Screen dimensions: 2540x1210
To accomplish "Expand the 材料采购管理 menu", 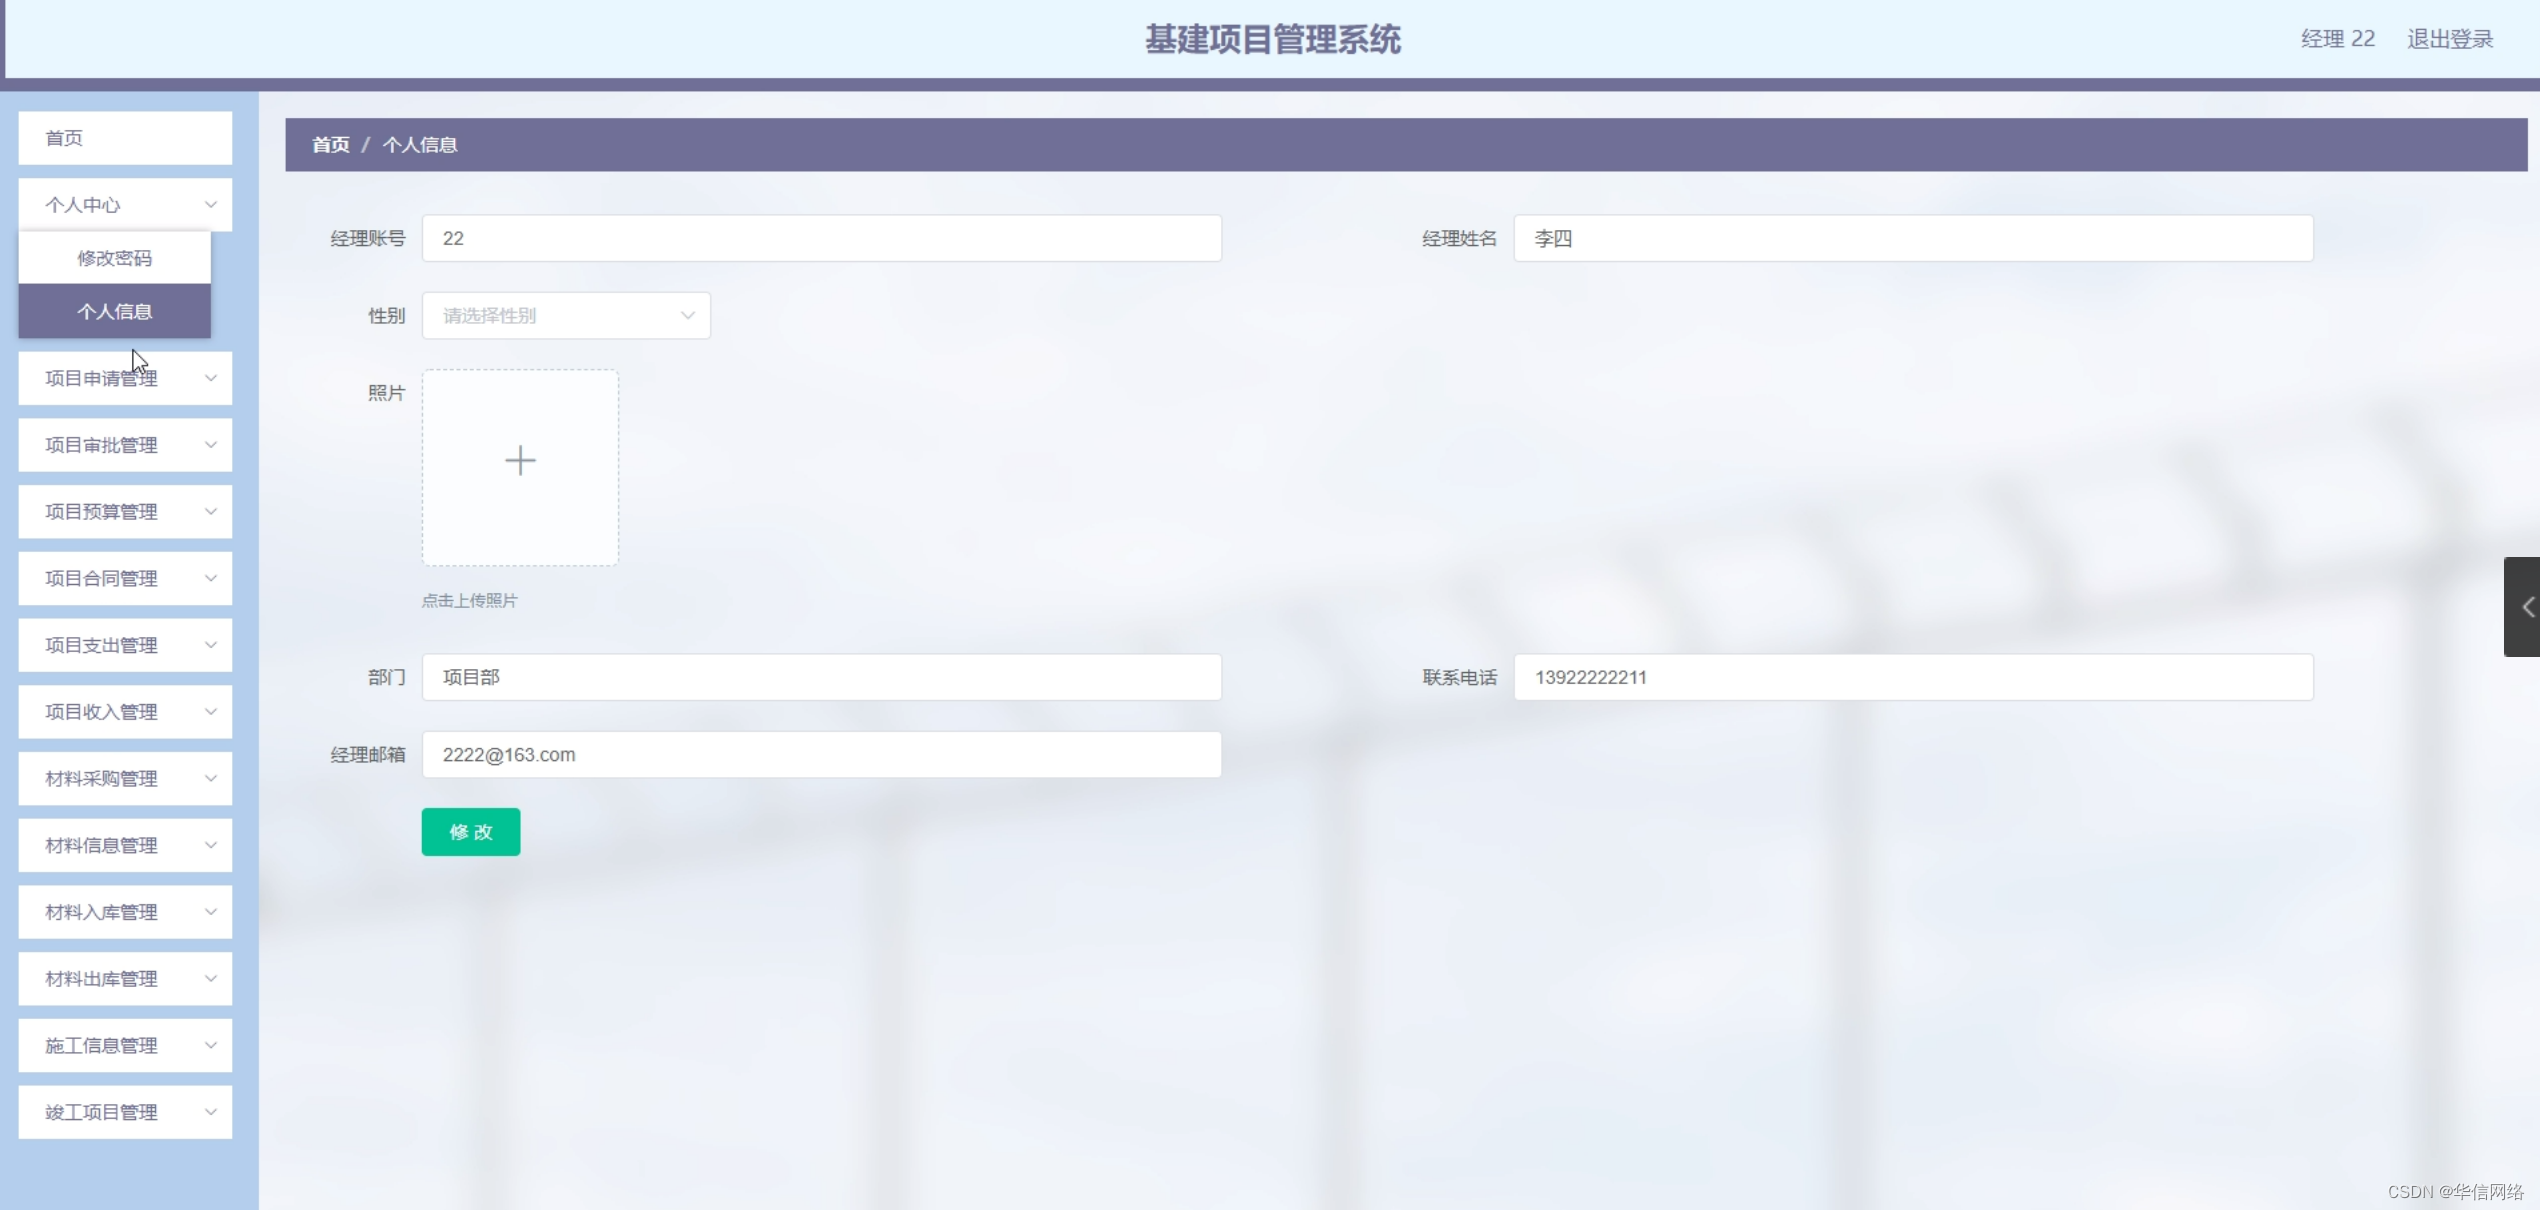I will (x=124, y=778).
